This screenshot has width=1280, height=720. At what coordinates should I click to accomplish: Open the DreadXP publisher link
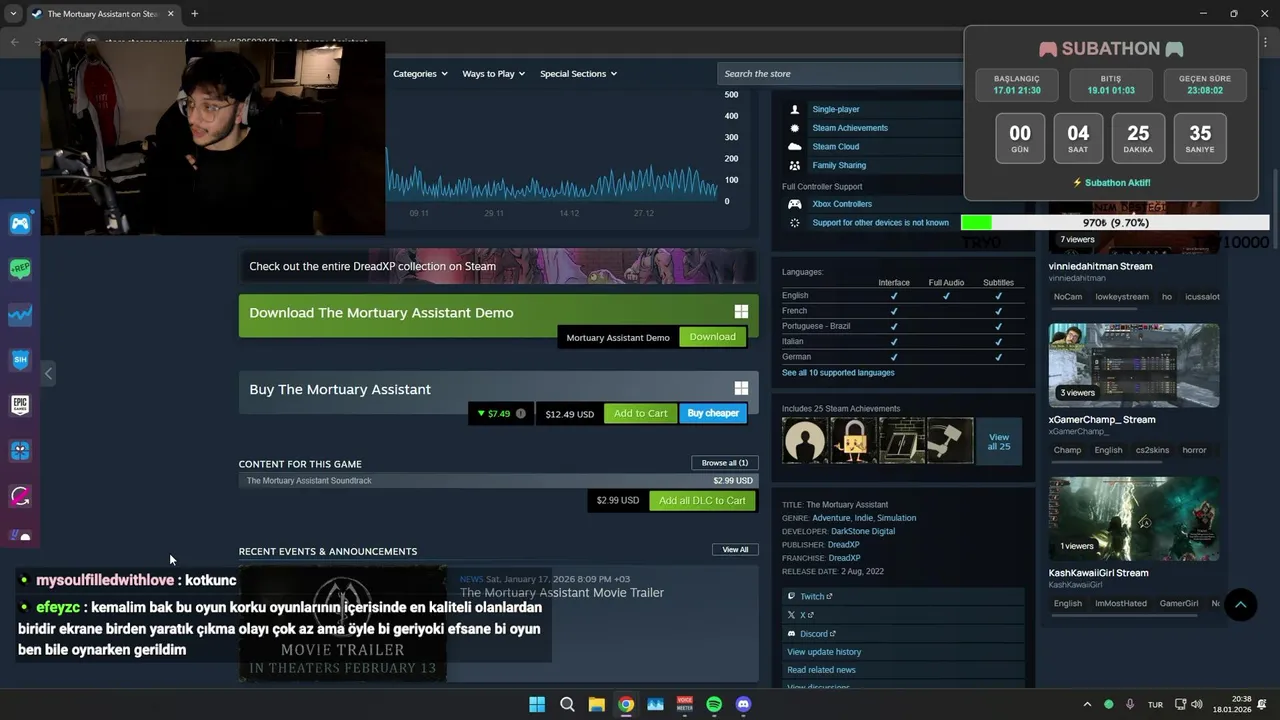(x=844, y=545)
